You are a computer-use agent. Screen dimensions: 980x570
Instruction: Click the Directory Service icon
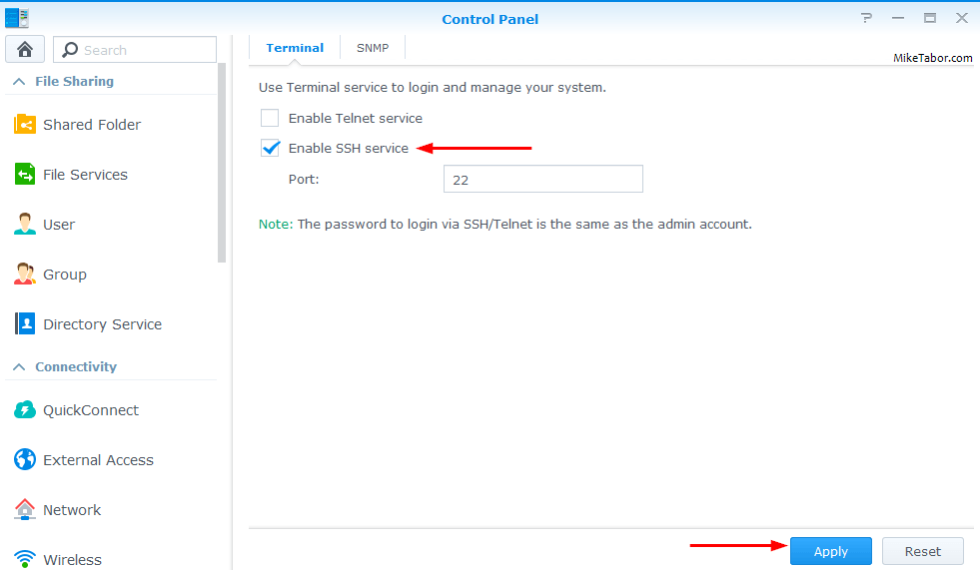25,324
